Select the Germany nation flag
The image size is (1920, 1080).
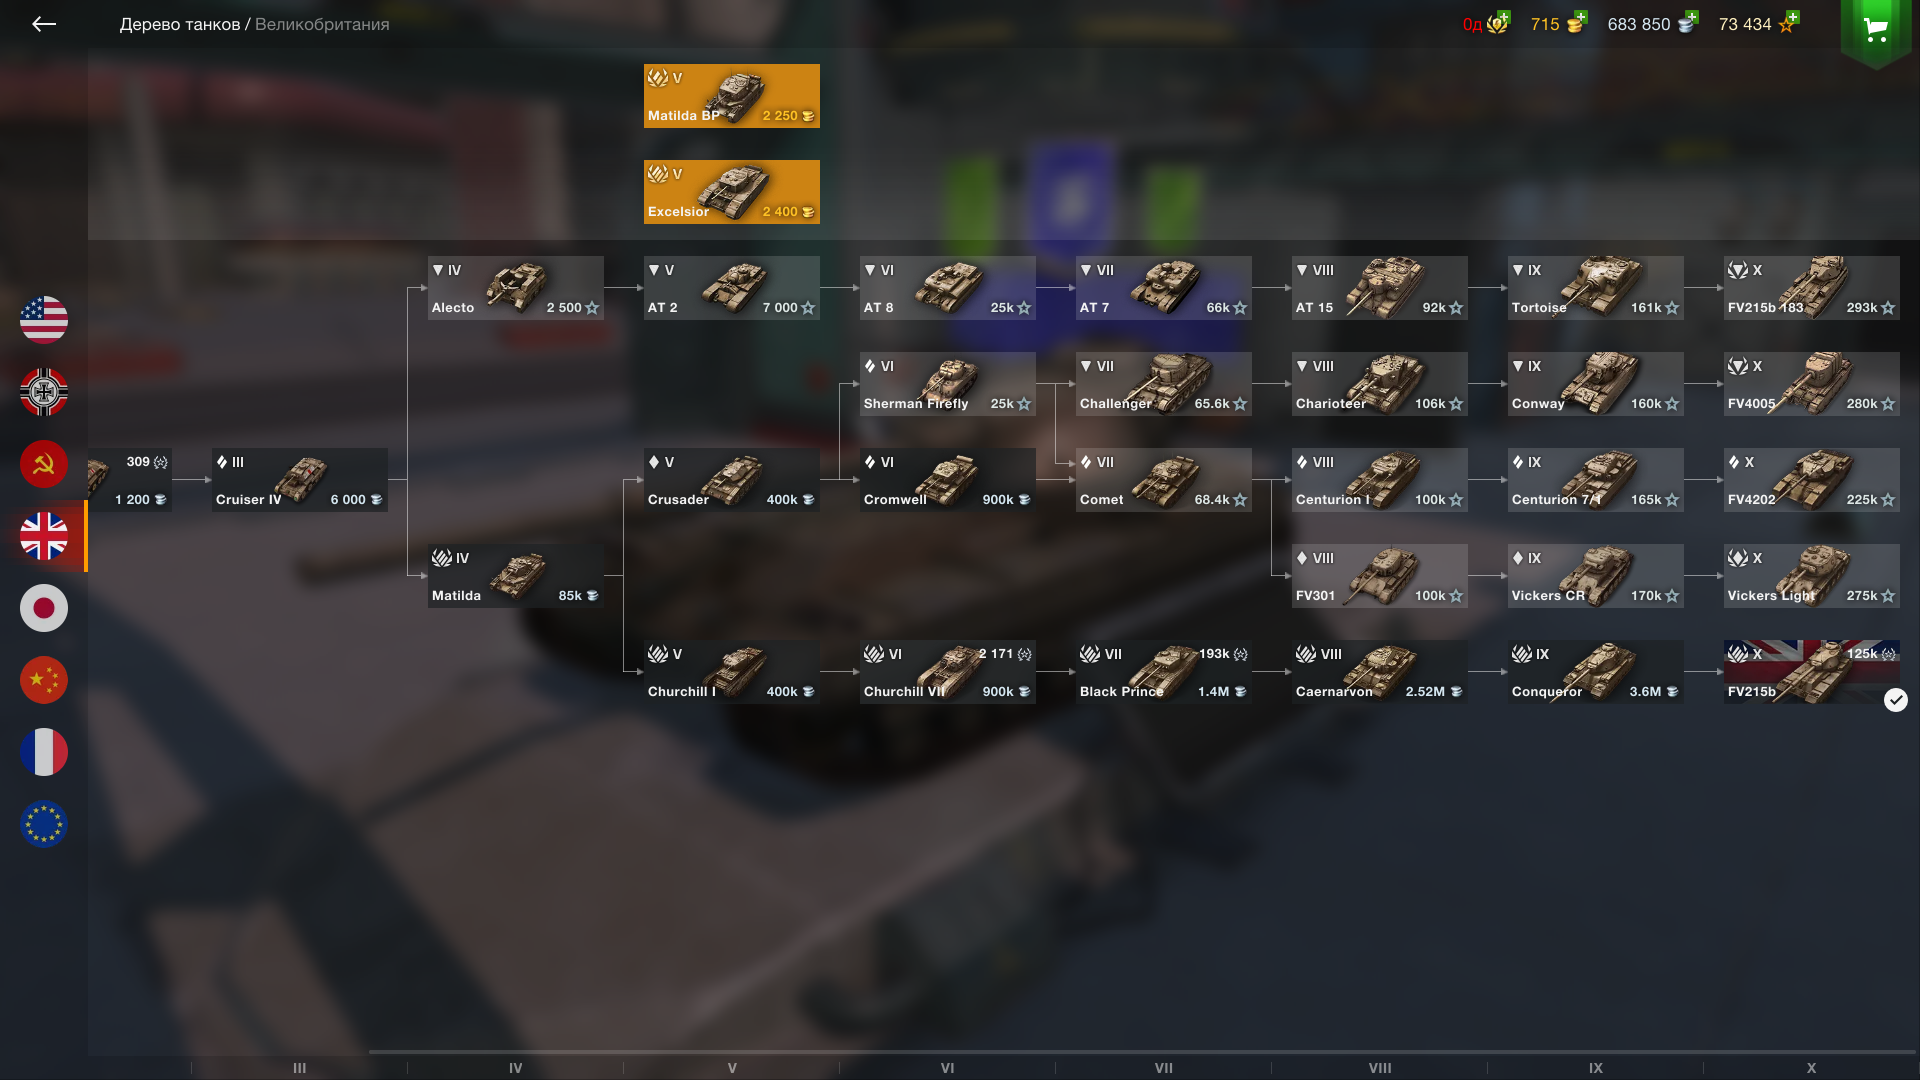click(44, 392)
